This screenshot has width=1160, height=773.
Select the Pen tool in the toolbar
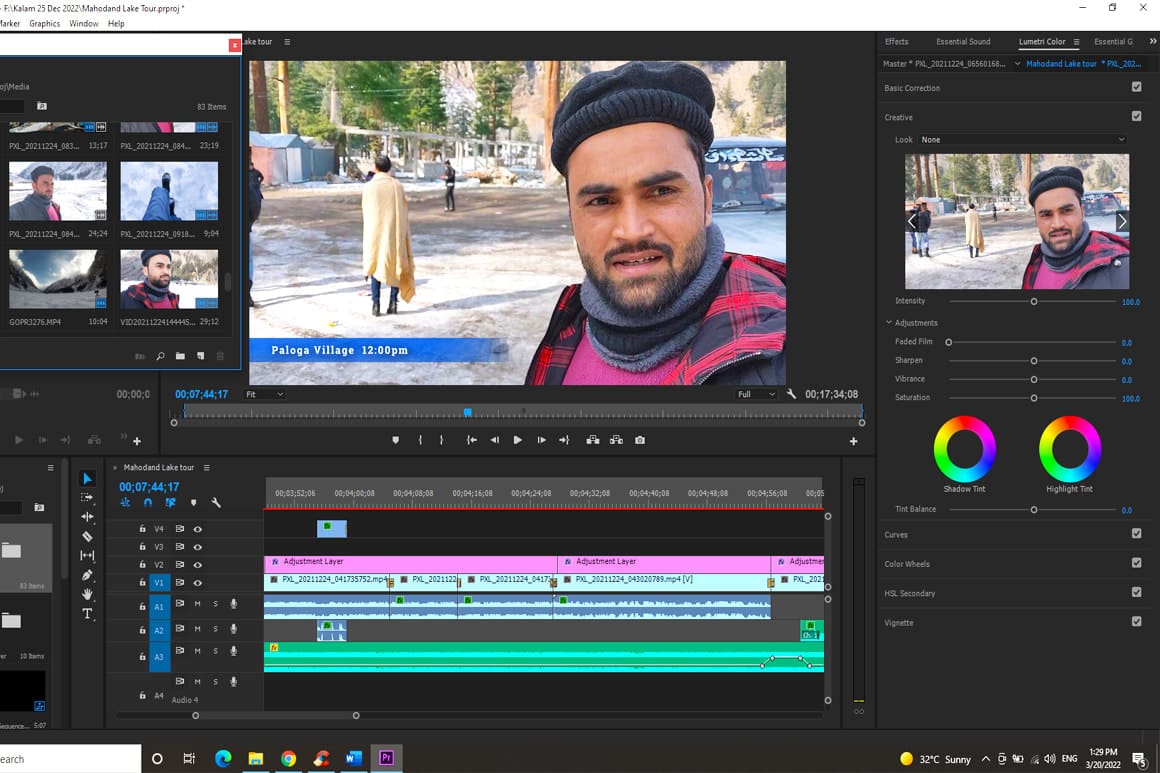tap(87, 575)
